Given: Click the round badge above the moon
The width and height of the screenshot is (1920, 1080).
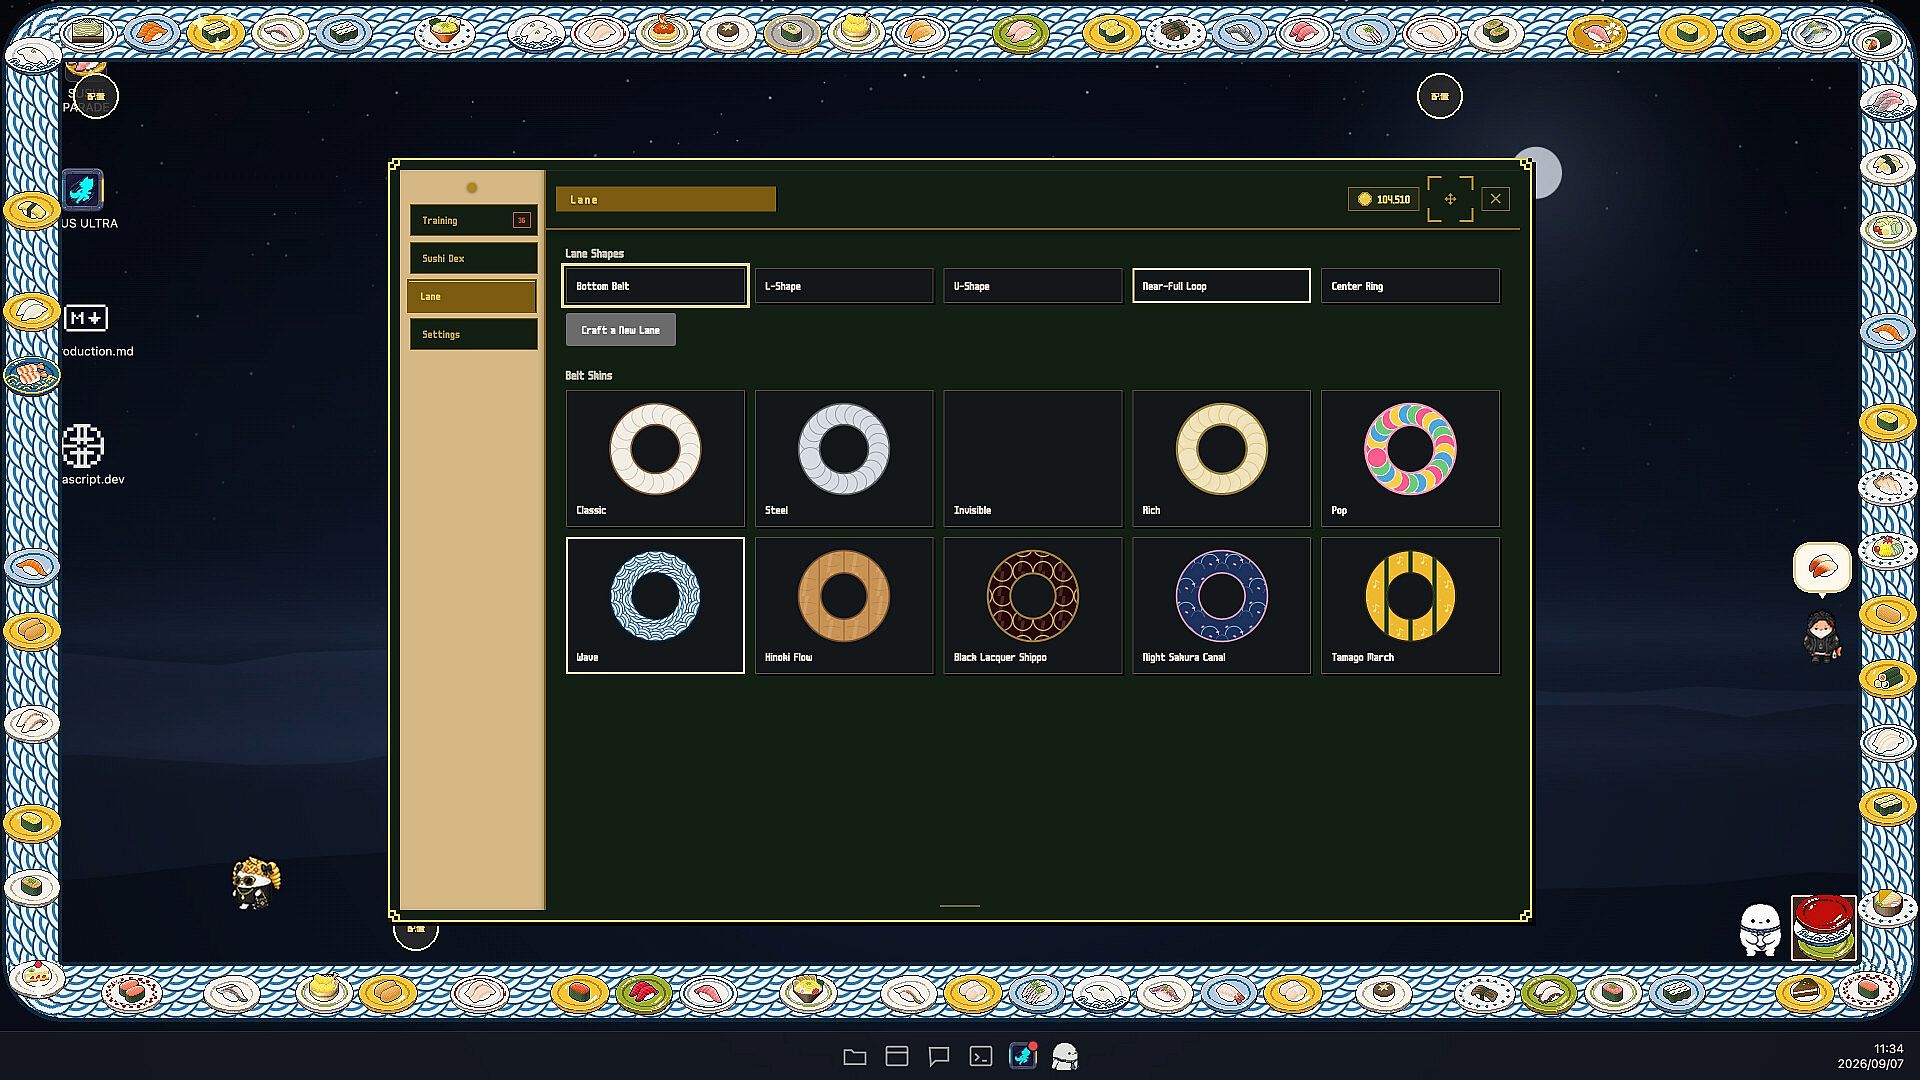Looking at the screenshot, I should coord(1440,96).
